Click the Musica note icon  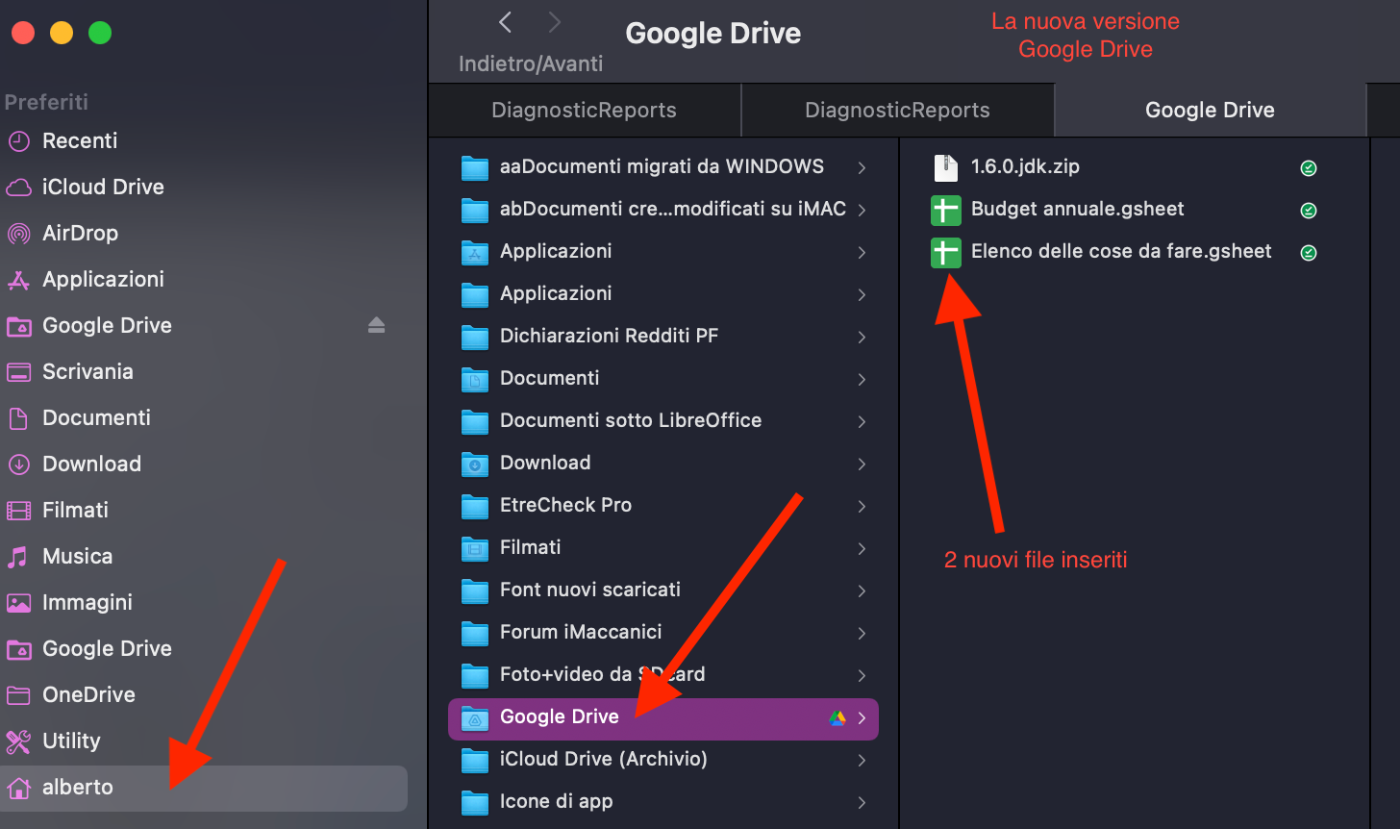coord(18,557)
